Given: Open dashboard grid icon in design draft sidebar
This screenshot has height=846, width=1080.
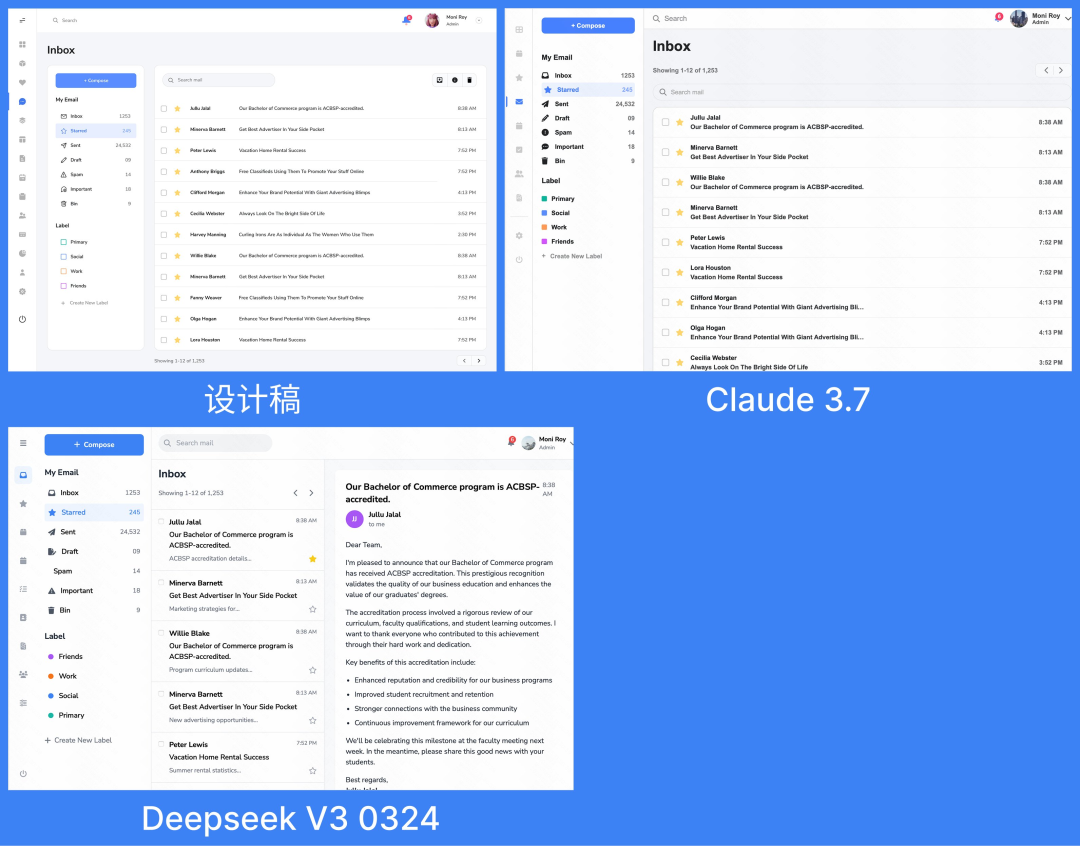Looking at the screenshot, I should pos(22,44).
